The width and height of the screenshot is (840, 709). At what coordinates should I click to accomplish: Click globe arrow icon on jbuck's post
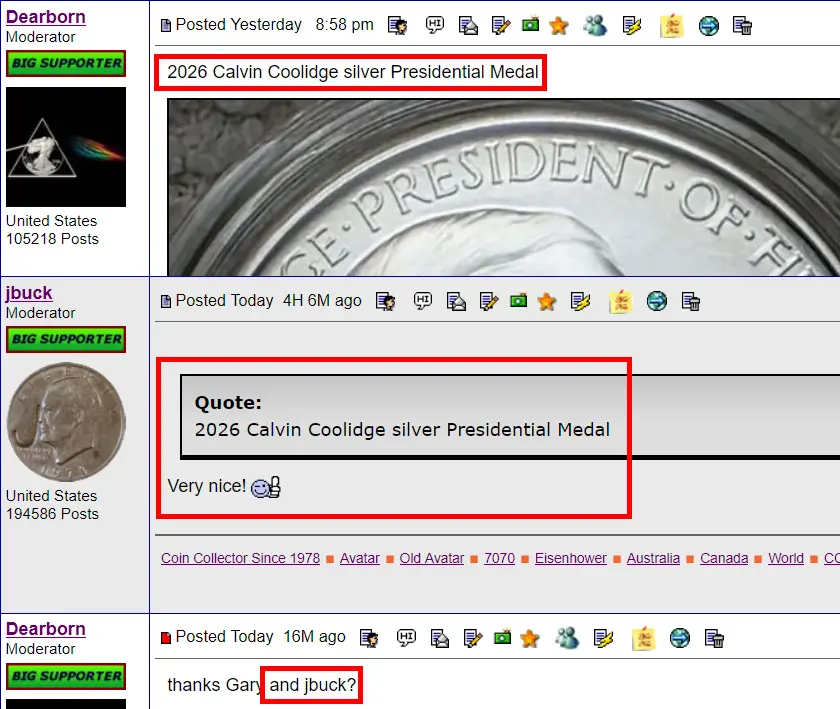point(657,301)
